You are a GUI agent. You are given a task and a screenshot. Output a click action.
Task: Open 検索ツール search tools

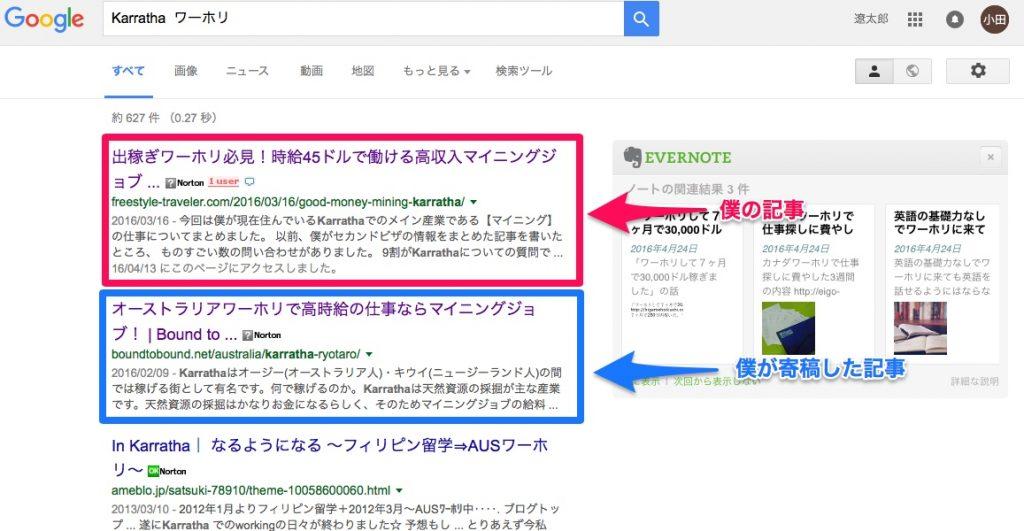pyautogui.click(x=524, y=71)
